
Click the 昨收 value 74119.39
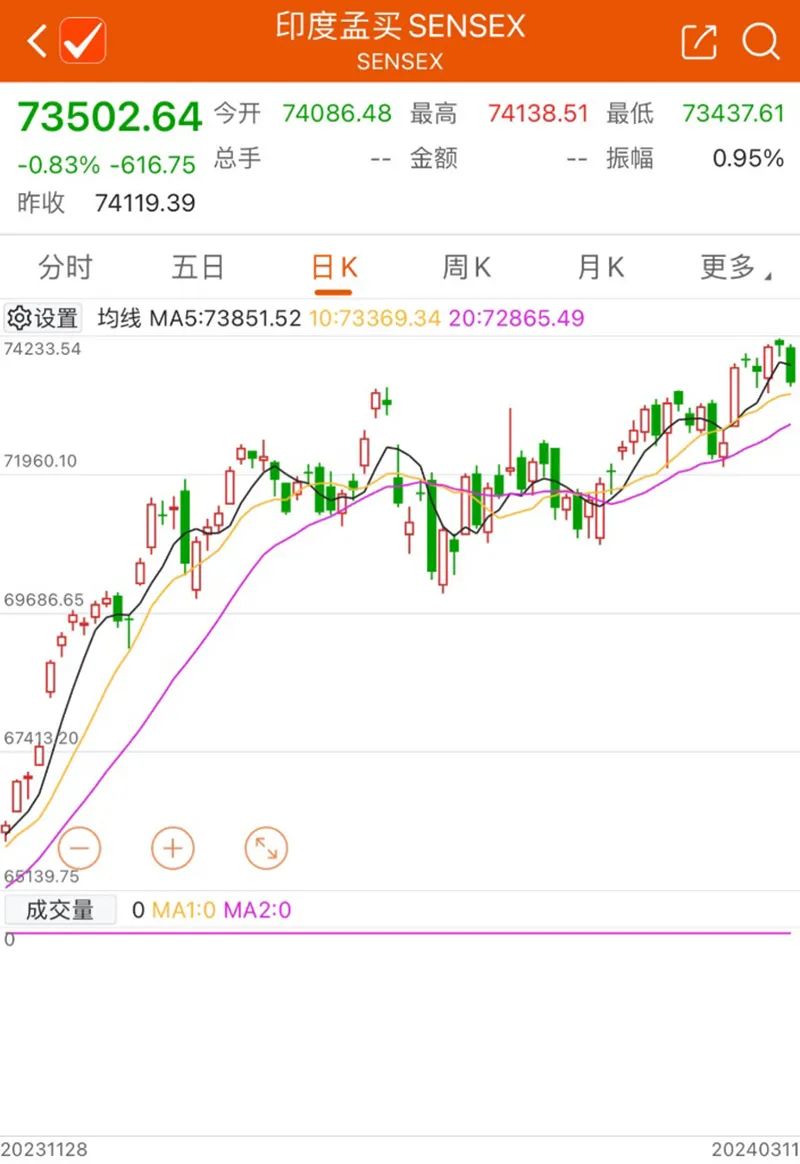(145, 203)
